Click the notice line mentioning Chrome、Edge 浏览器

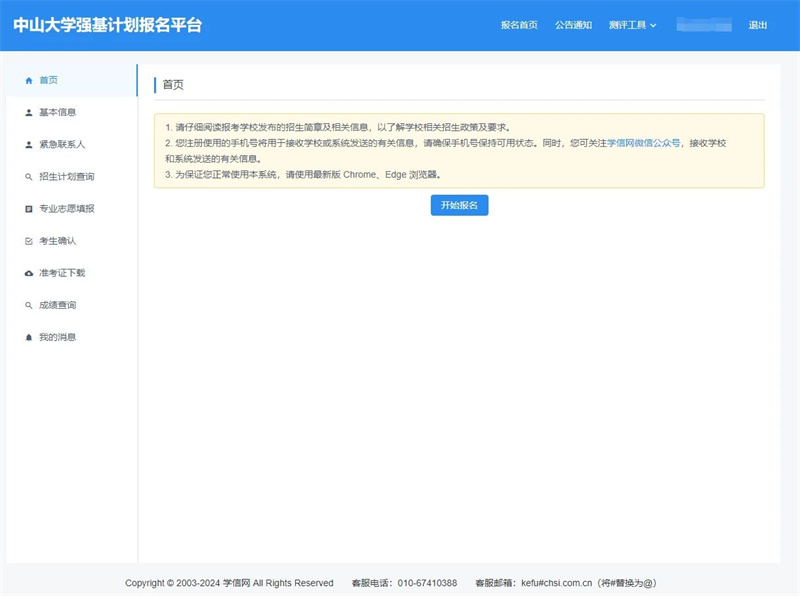303,175
